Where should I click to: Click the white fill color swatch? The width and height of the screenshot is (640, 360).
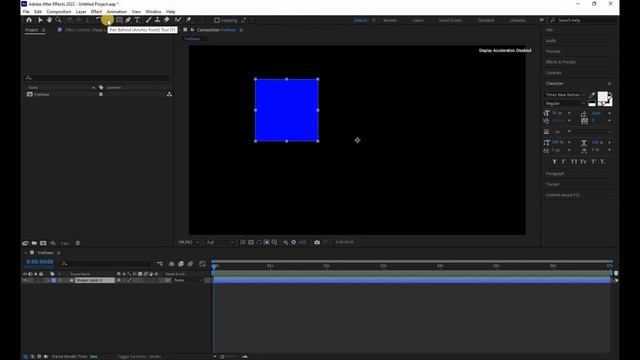[x=602, y=96]
